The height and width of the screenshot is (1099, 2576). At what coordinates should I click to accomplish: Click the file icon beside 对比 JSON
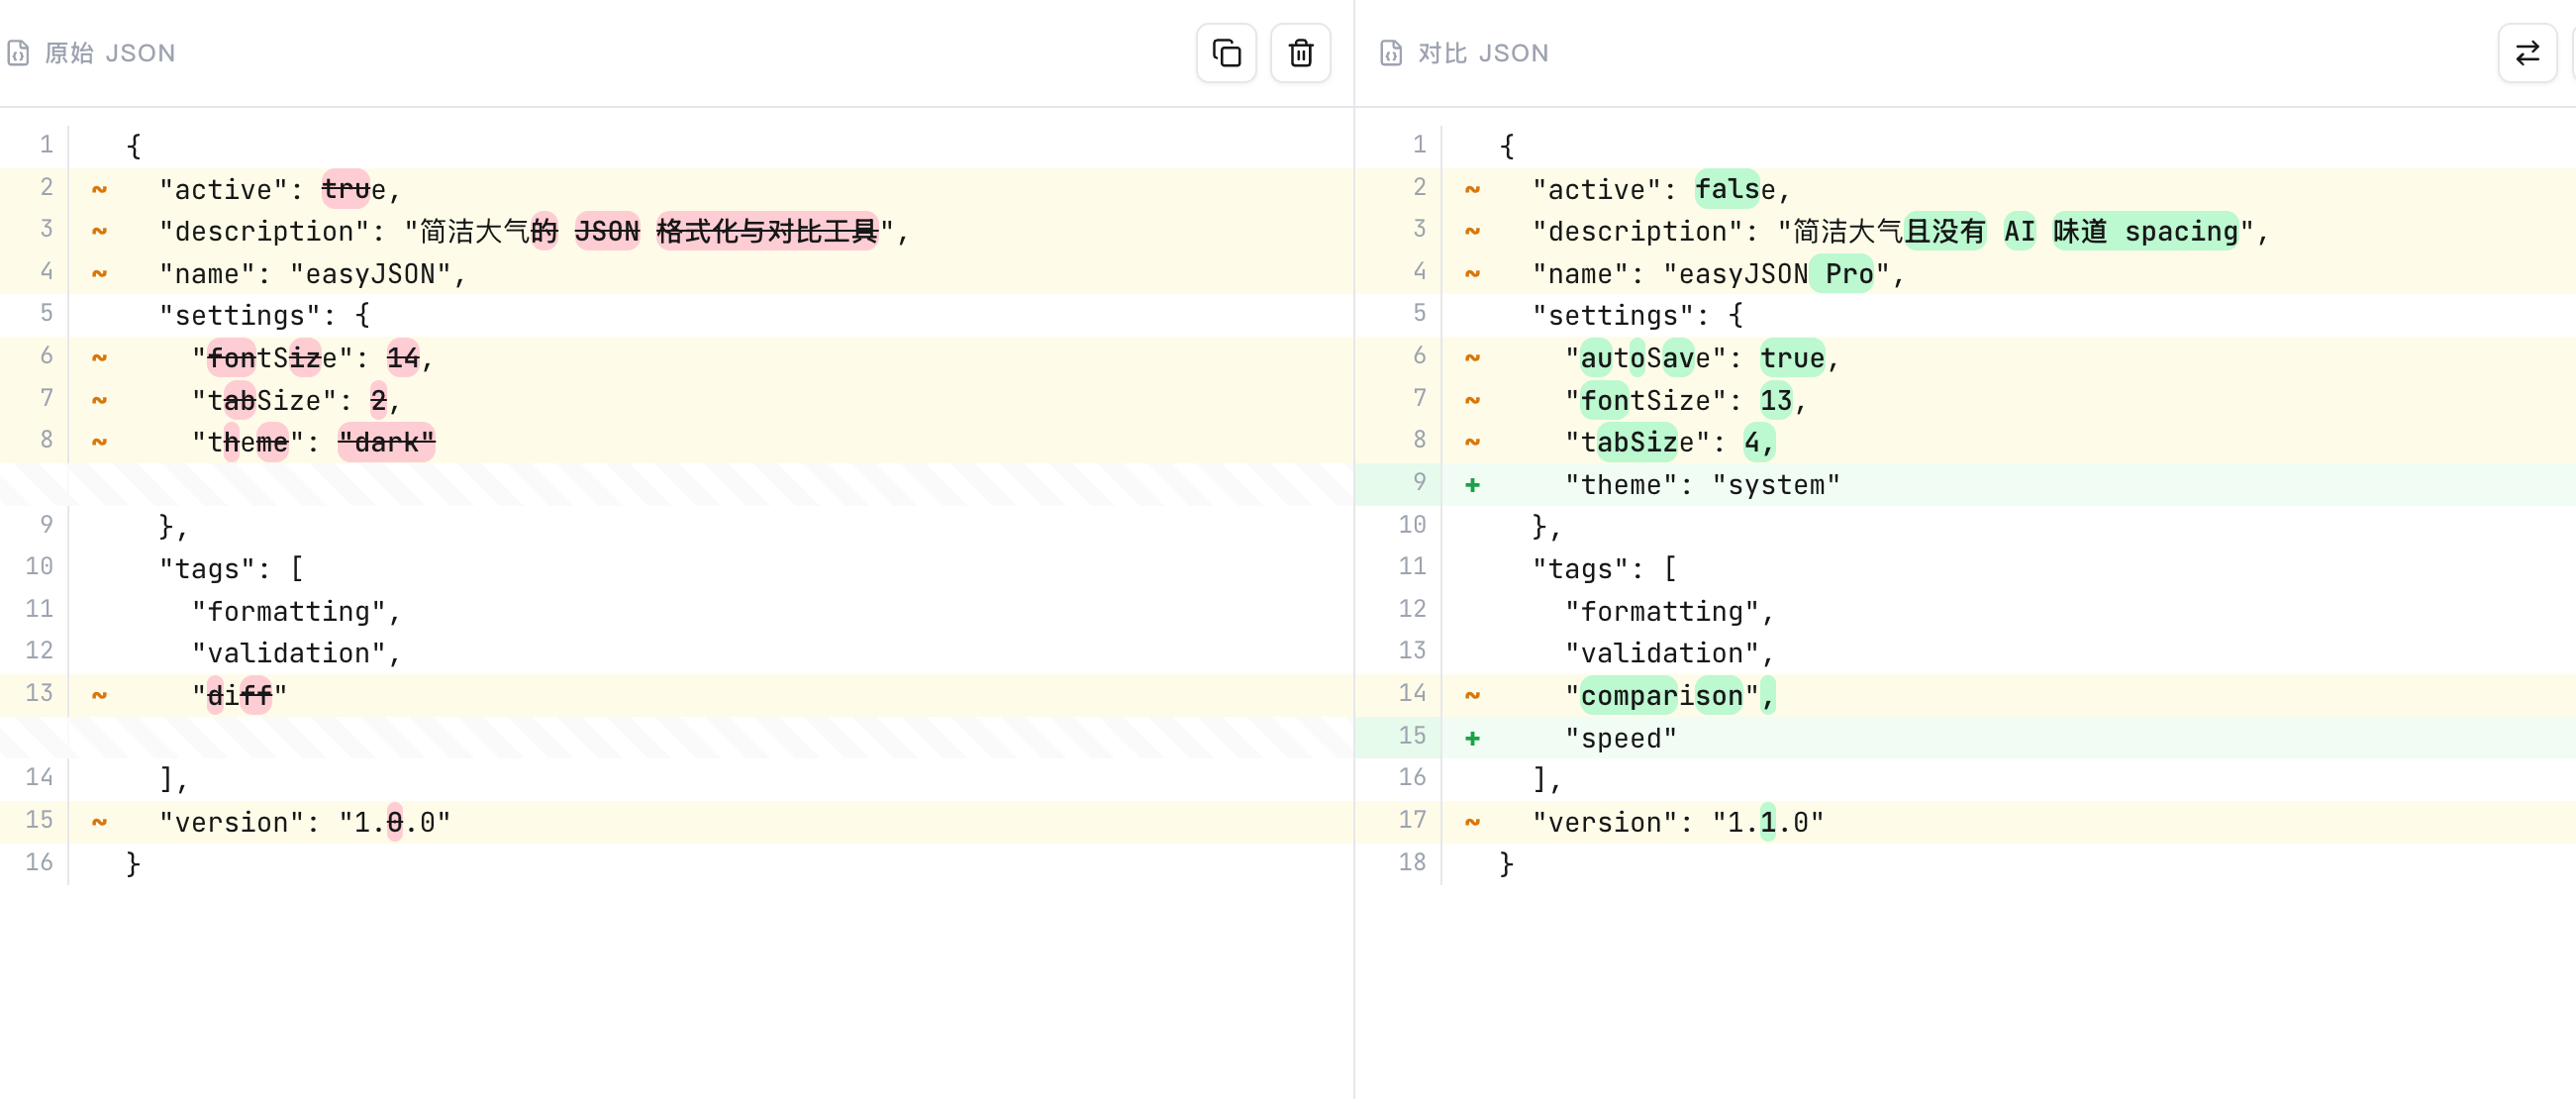(1391, 53)
